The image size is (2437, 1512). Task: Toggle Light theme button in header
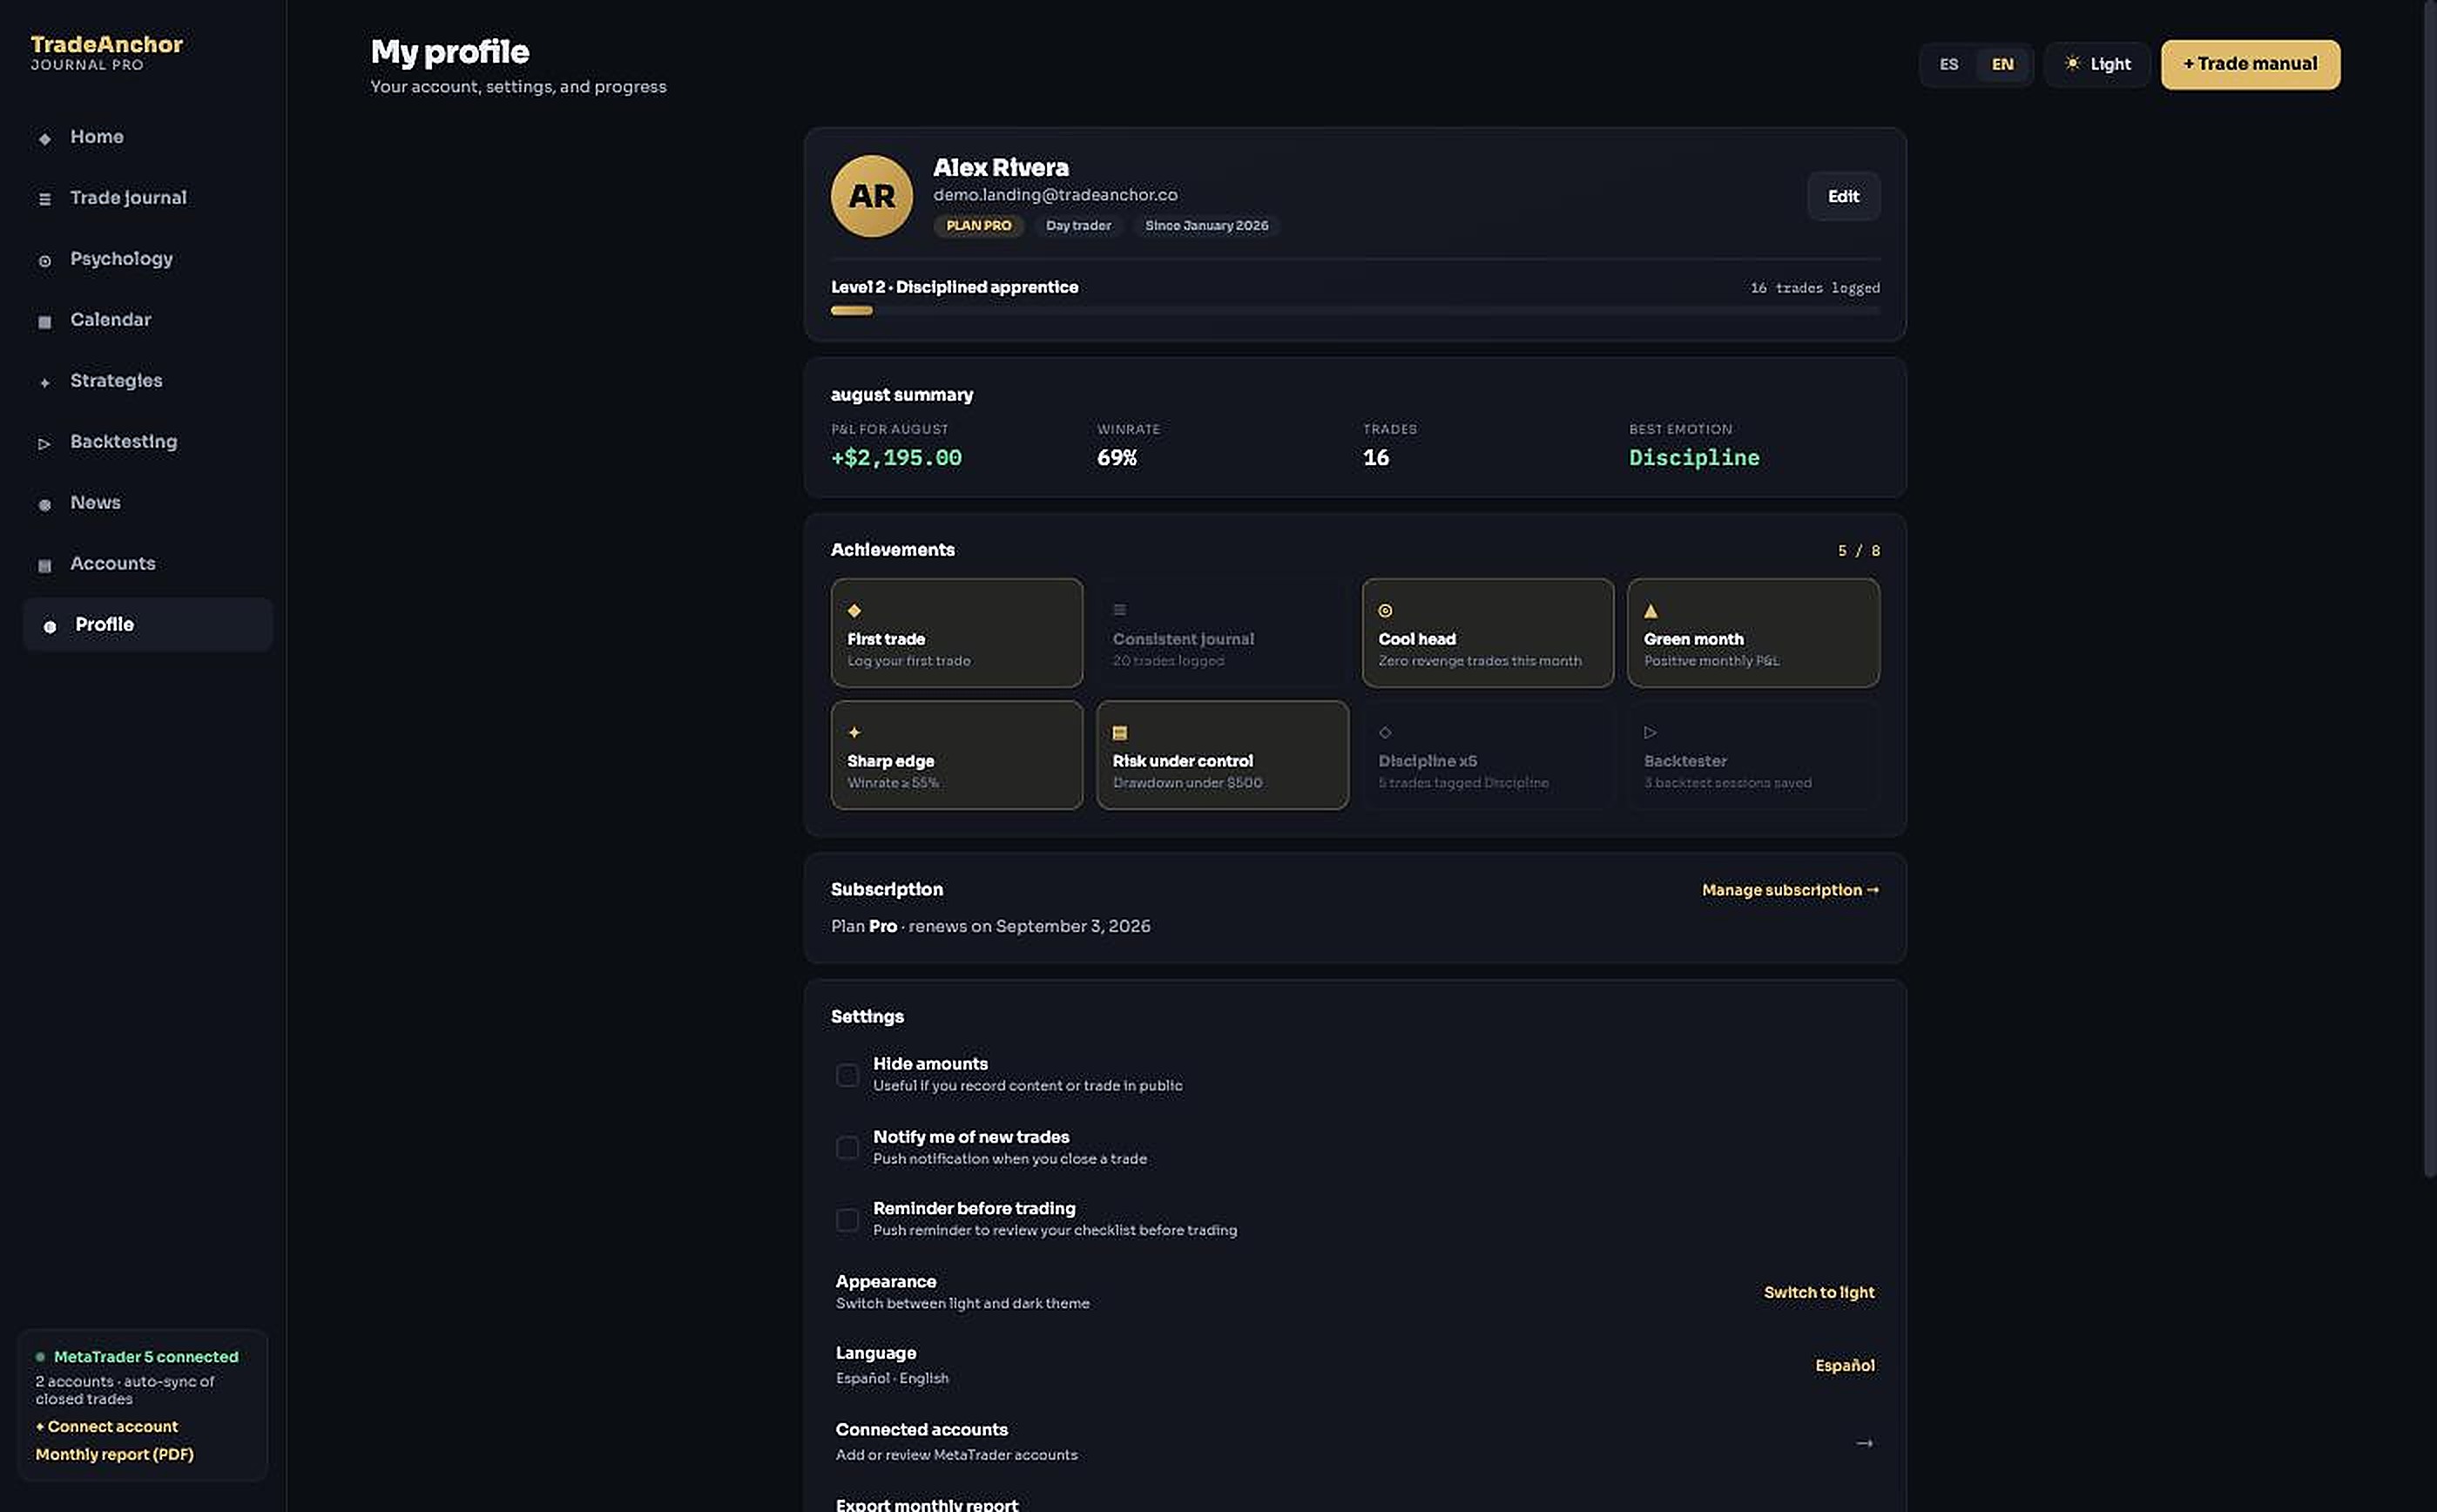point(2097,64)
